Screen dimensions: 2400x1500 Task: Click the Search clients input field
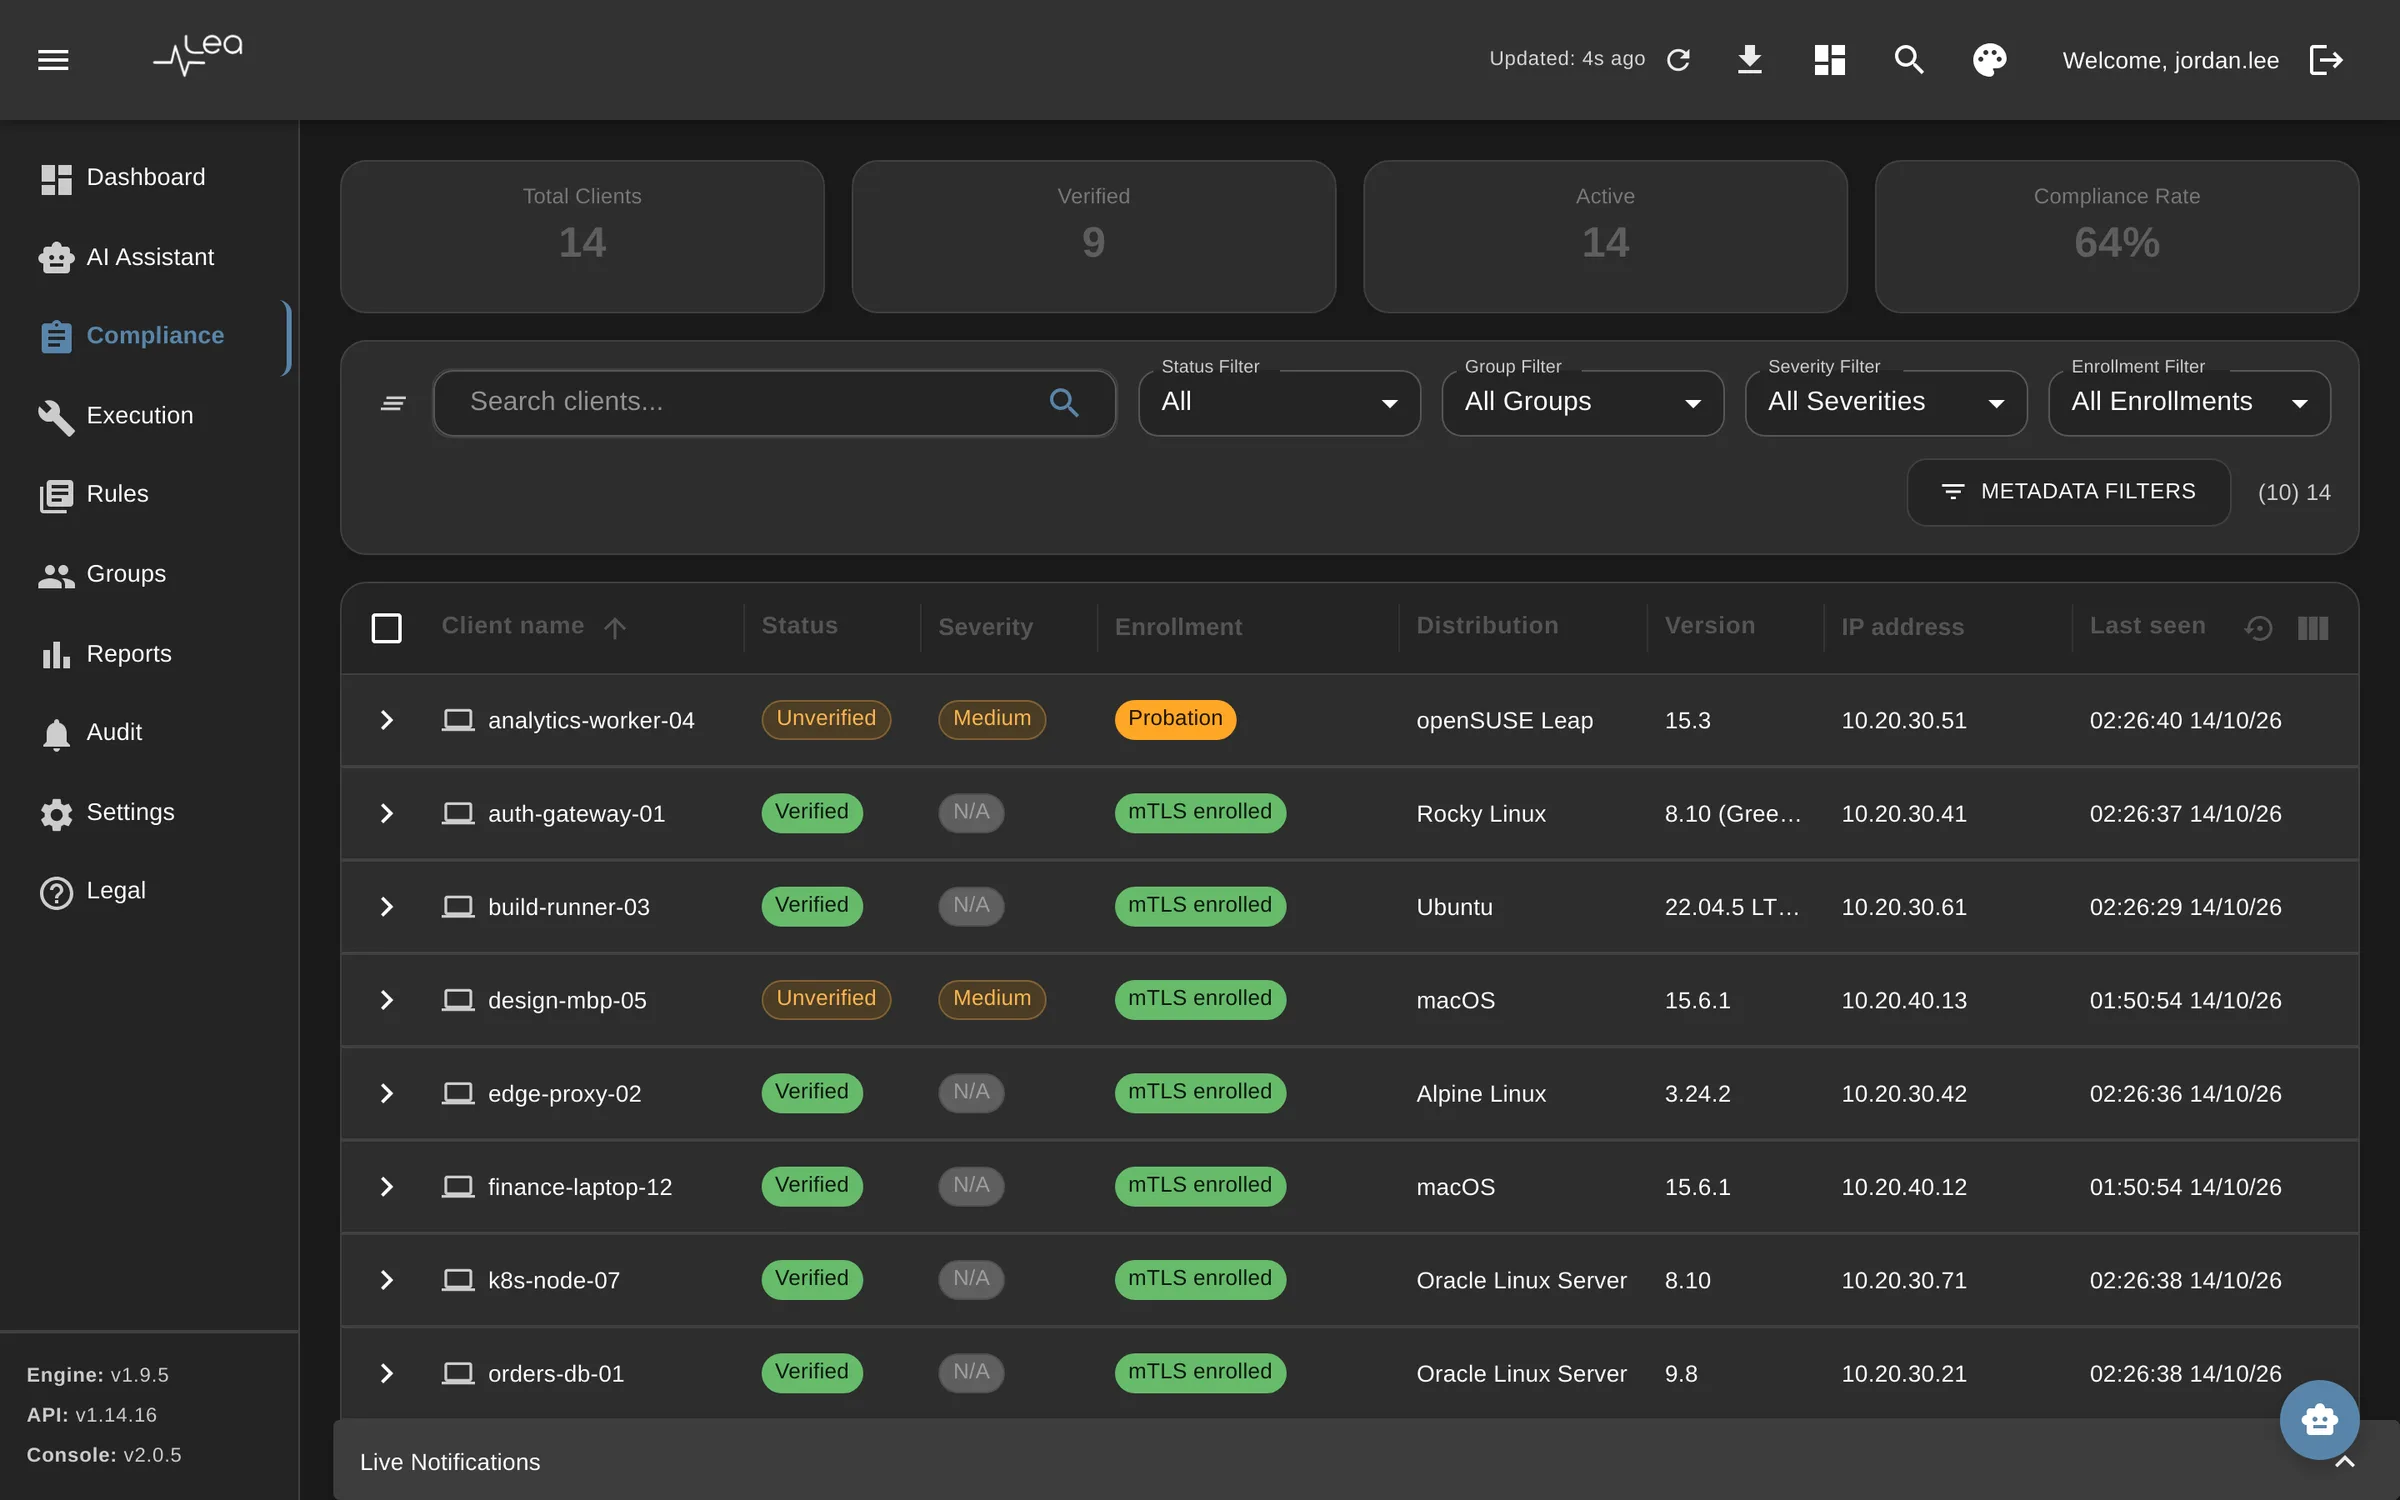[774, 403]
